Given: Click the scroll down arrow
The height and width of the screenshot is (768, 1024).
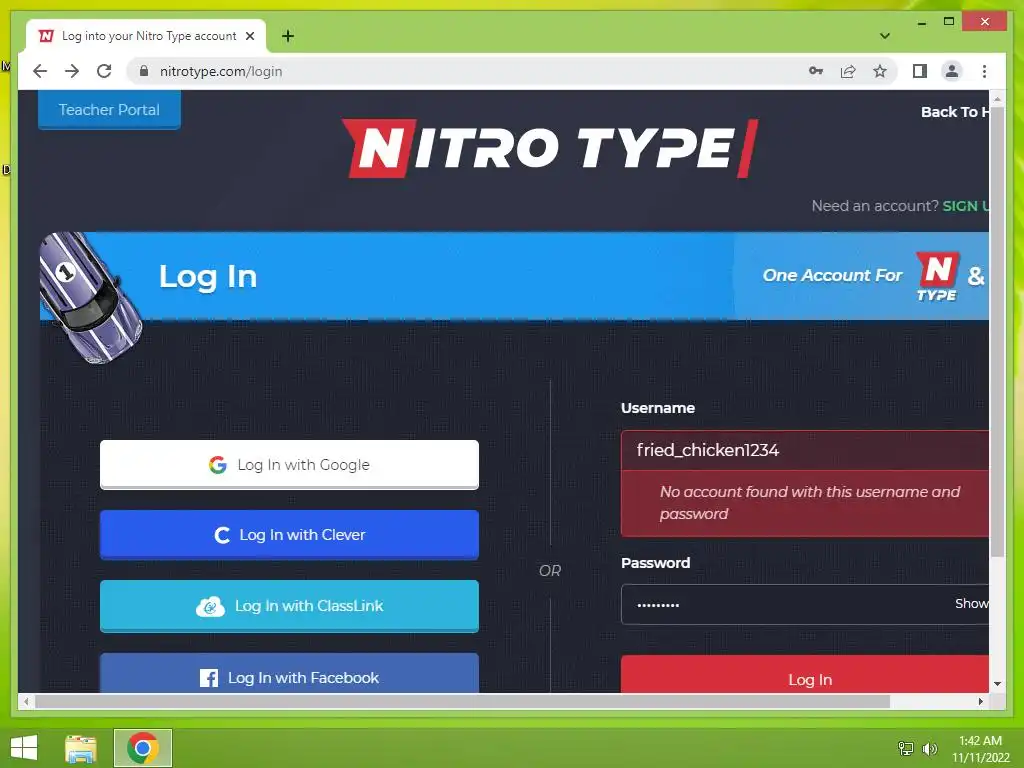Looking at the screenshot, I should pyautogui.click(x=997, y=684).
